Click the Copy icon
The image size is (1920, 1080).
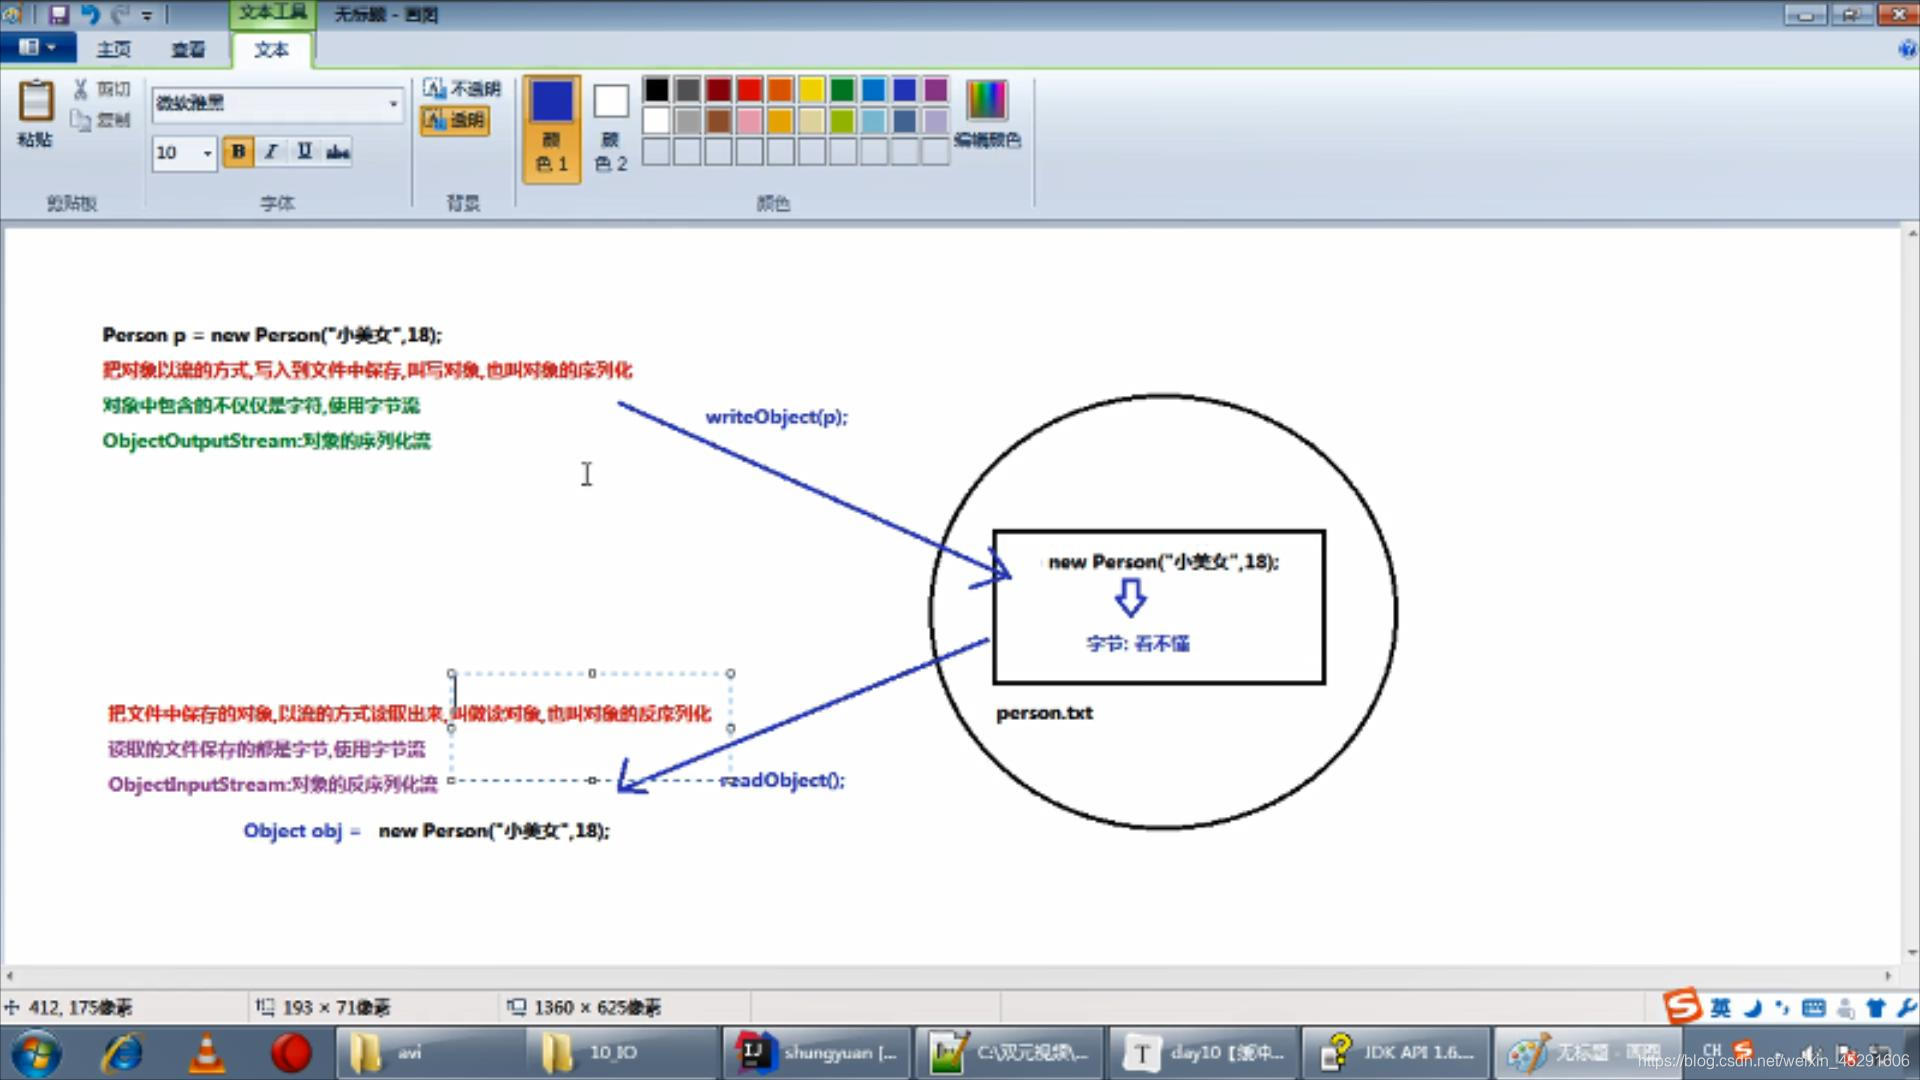pos(81,120)
